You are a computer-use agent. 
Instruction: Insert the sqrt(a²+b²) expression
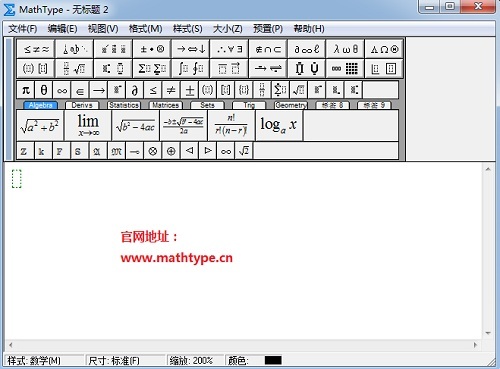coord(40,125)
